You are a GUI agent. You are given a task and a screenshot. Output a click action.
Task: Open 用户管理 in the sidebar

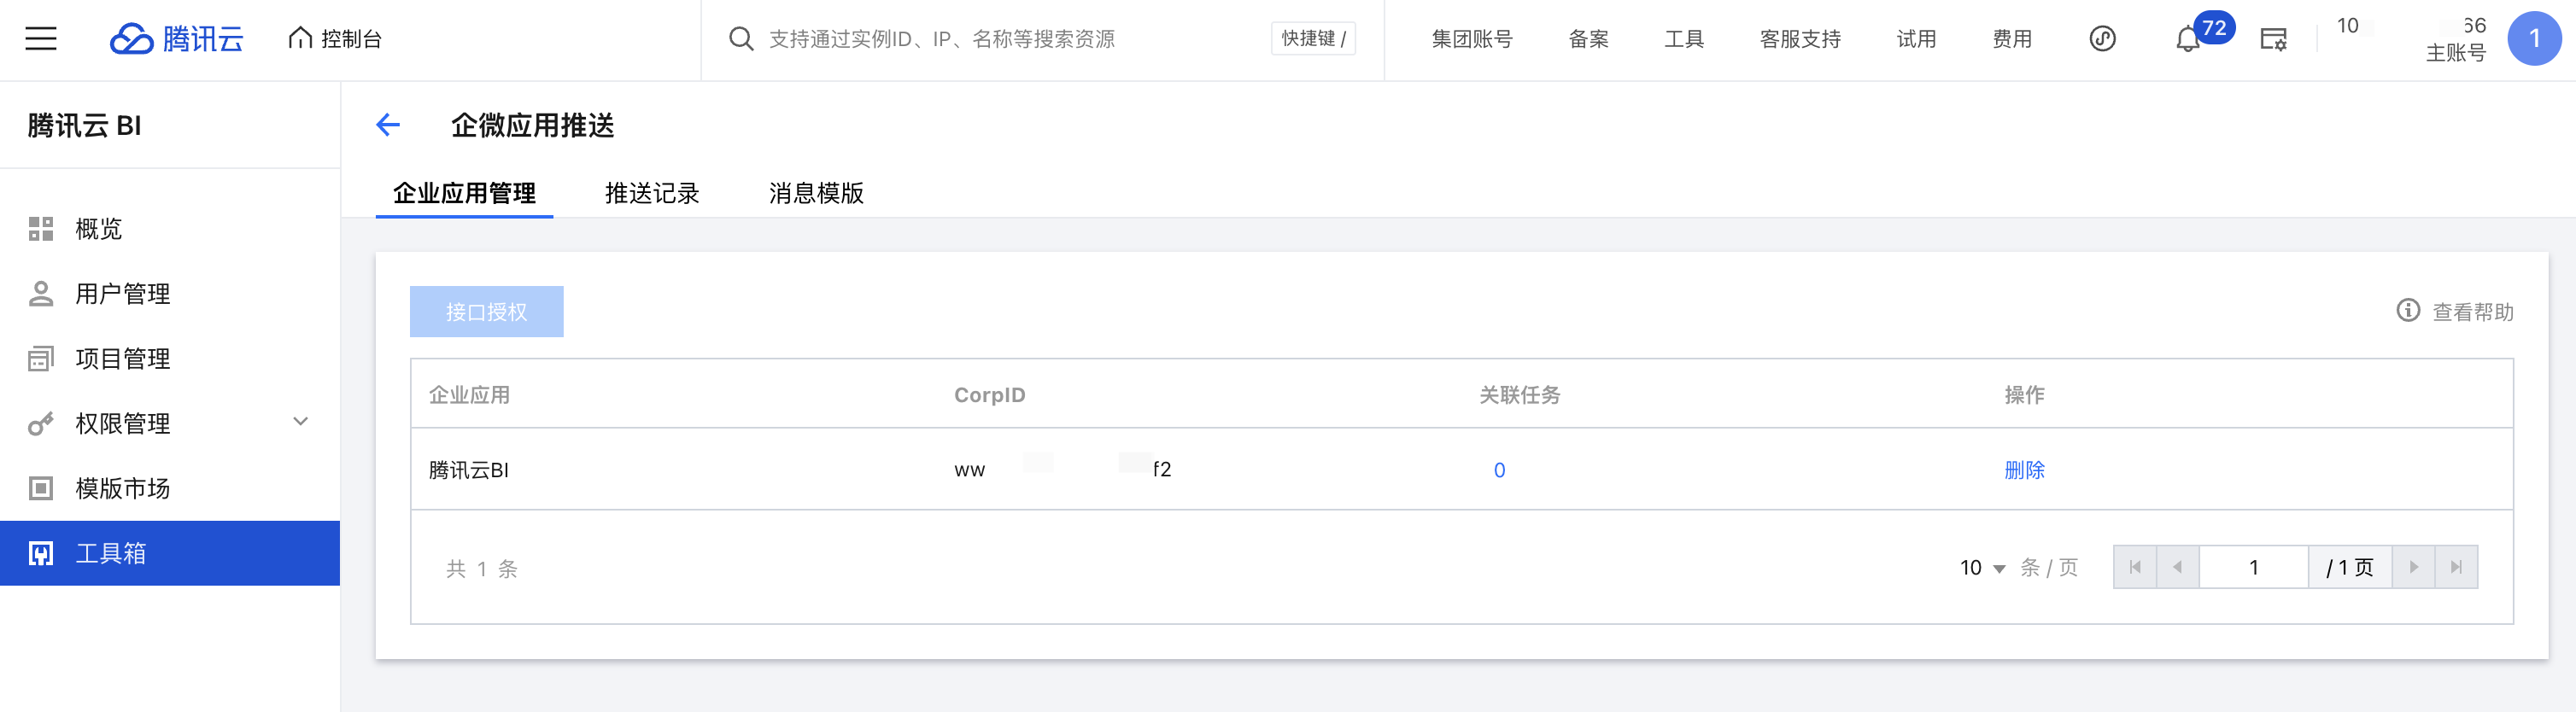(170, 294)
